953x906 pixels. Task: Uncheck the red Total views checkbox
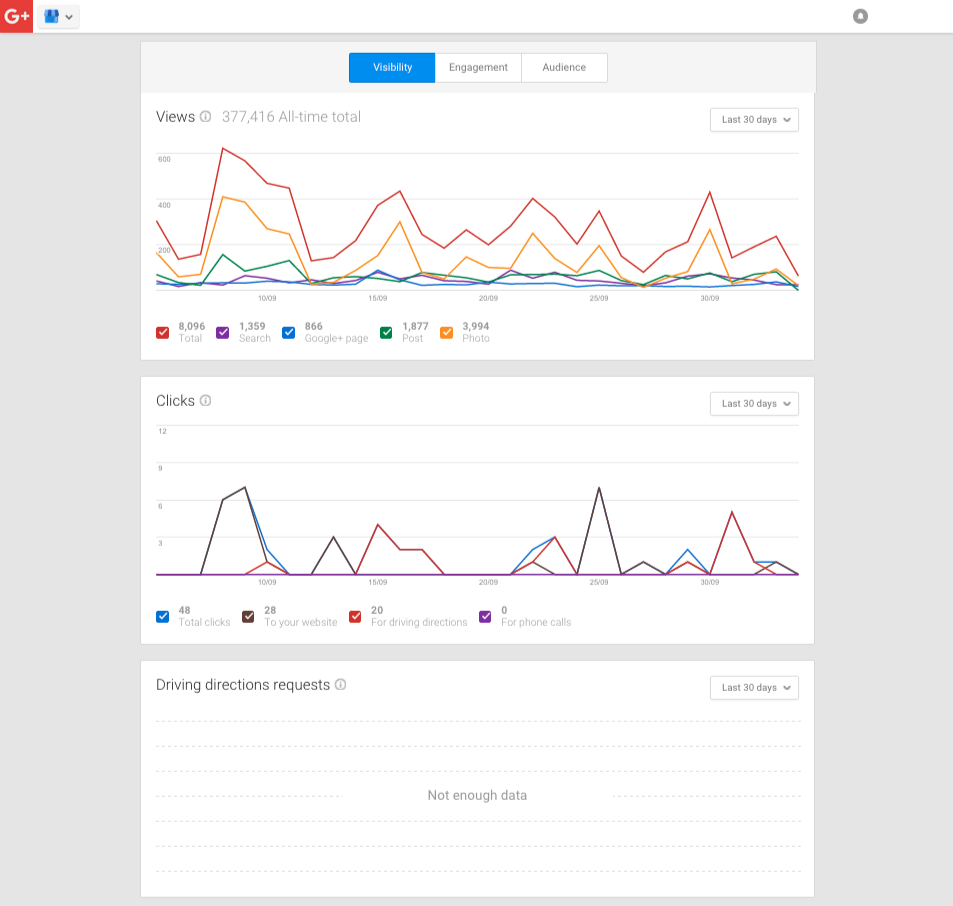point(163,332)
